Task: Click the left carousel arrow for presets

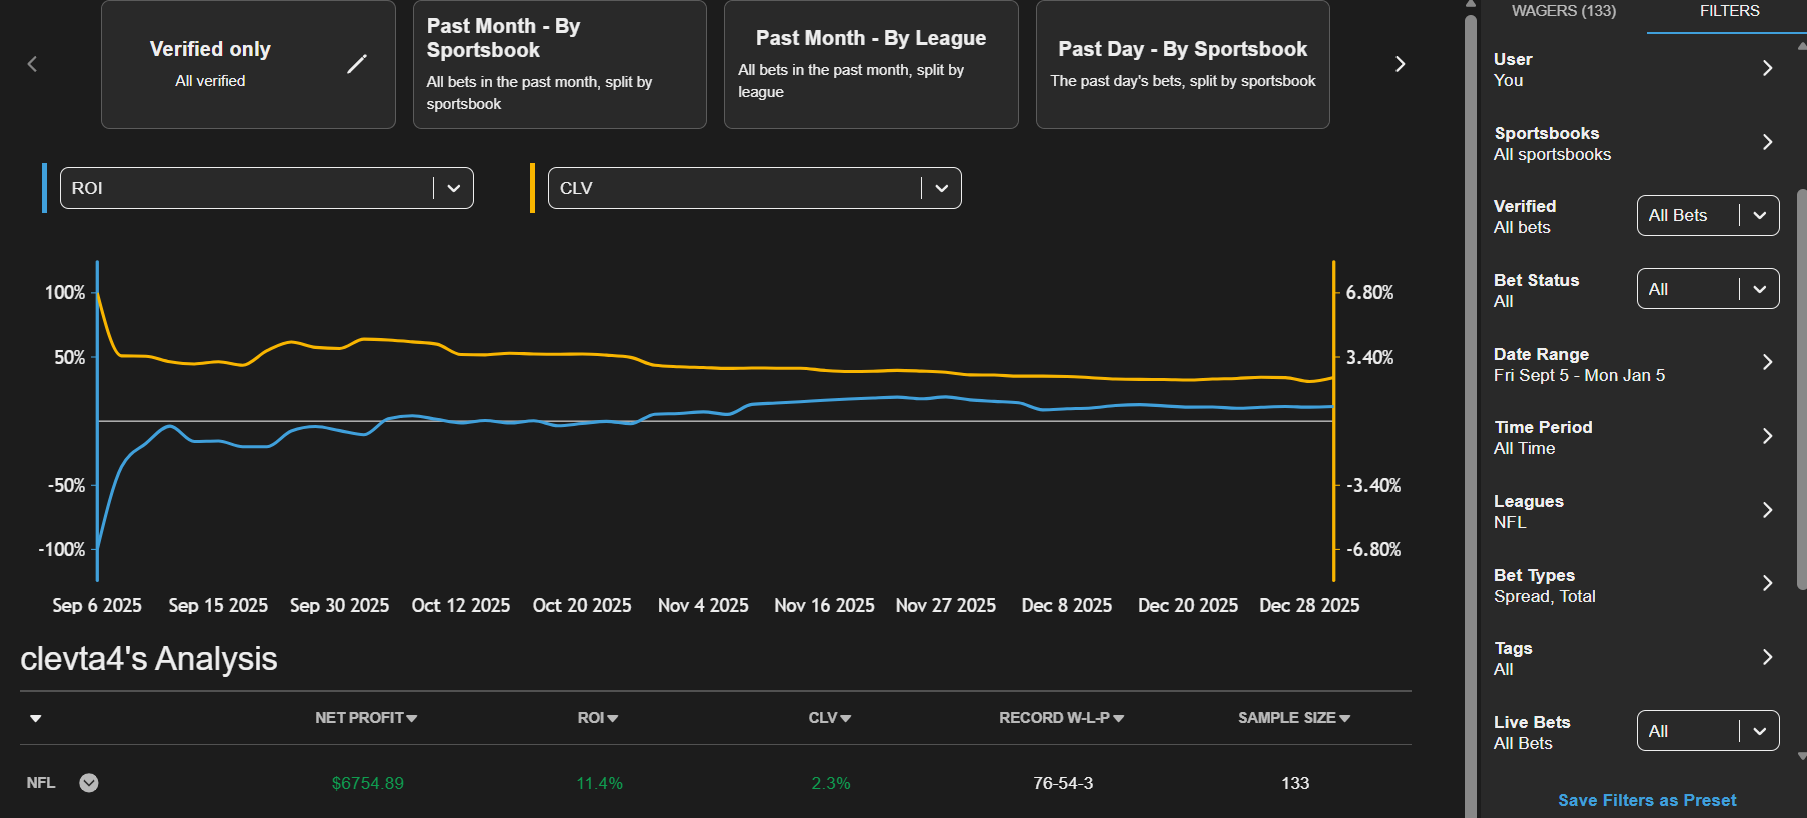Action: click(32, 64)
